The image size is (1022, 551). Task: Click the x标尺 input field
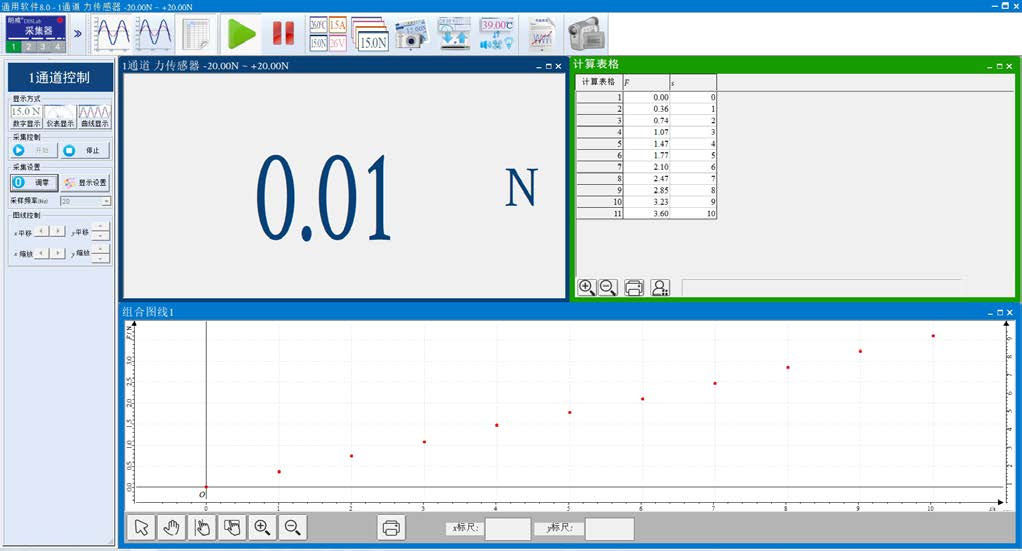click(x=507, y=528)
